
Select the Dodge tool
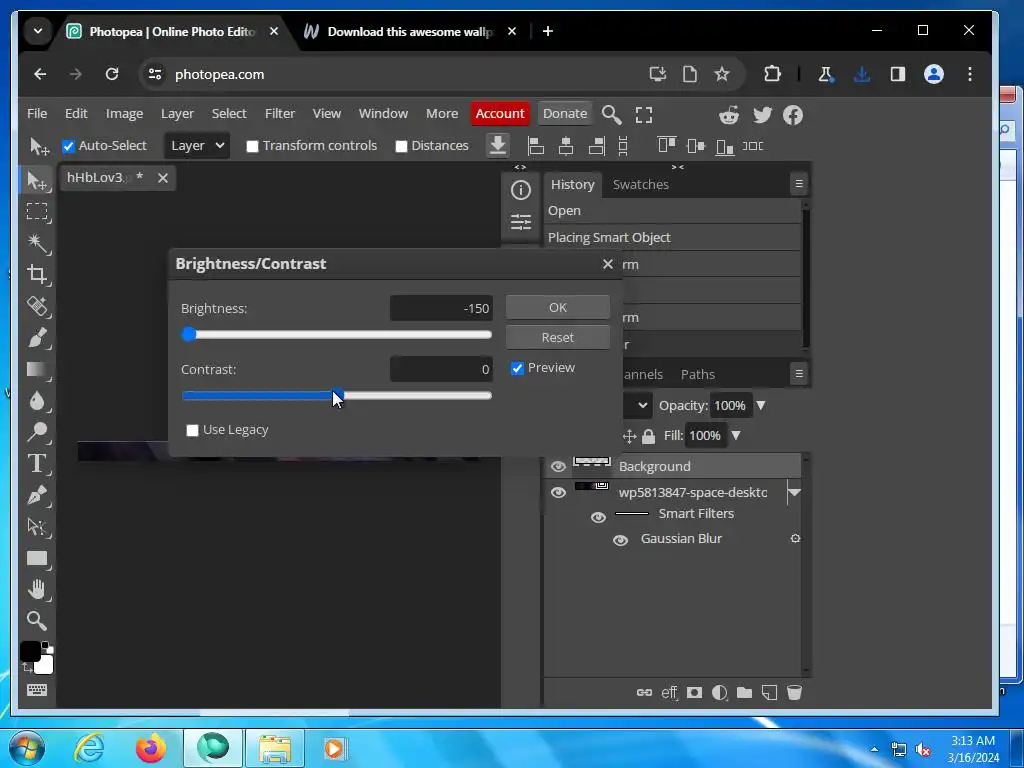click(x=37, y=432)
